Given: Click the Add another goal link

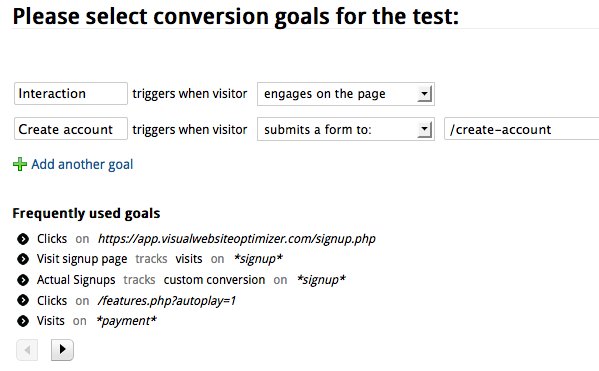Looking at the screenshot, I should (82, 164).
